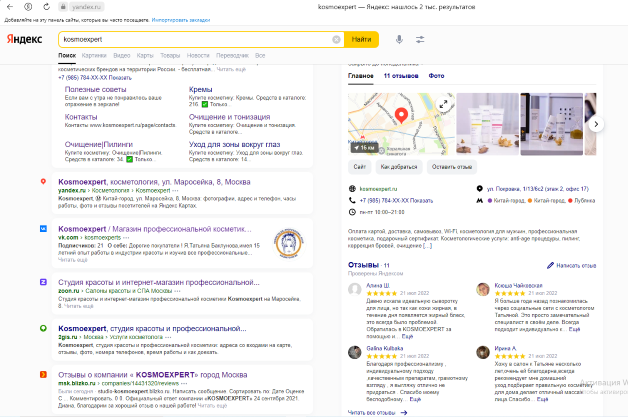Open the Полезные советы sitelink

[95, 89]
